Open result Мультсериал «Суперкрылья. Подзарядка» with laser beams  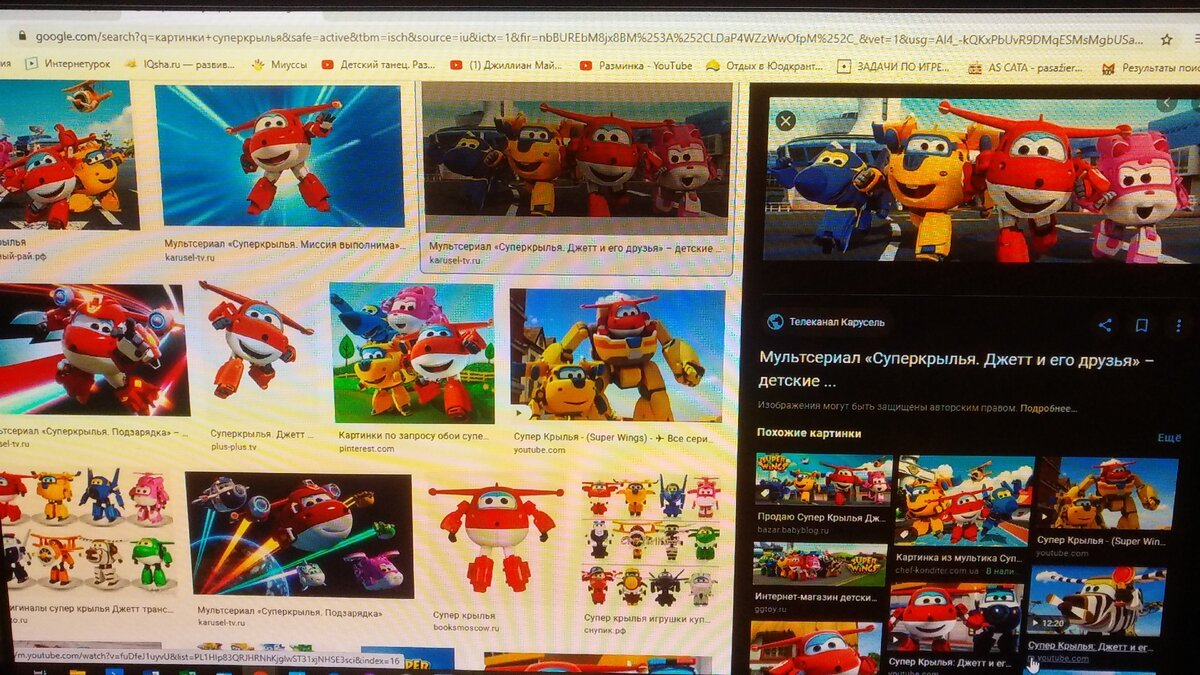coord(299,535)
